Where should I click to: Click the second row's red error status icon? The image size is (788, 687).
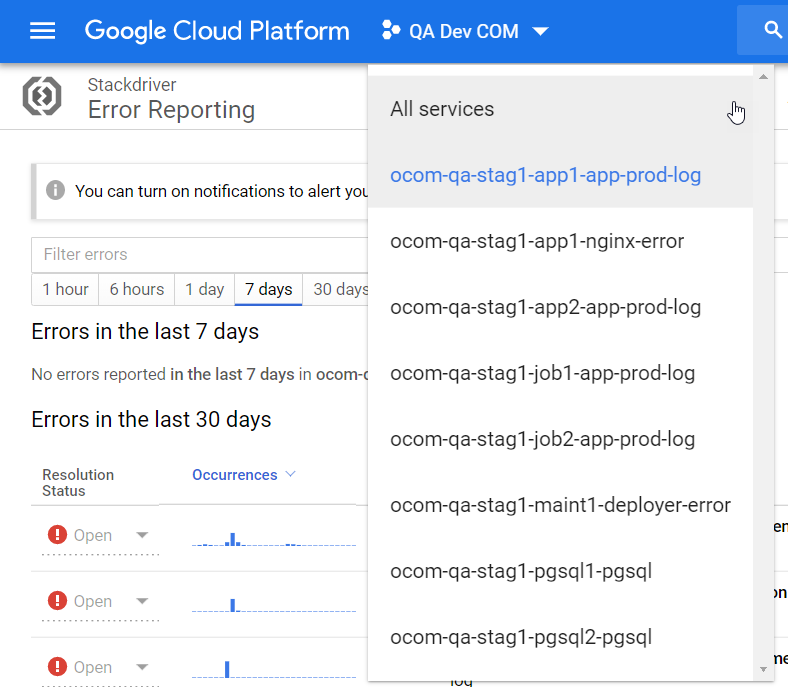[58, 601]
